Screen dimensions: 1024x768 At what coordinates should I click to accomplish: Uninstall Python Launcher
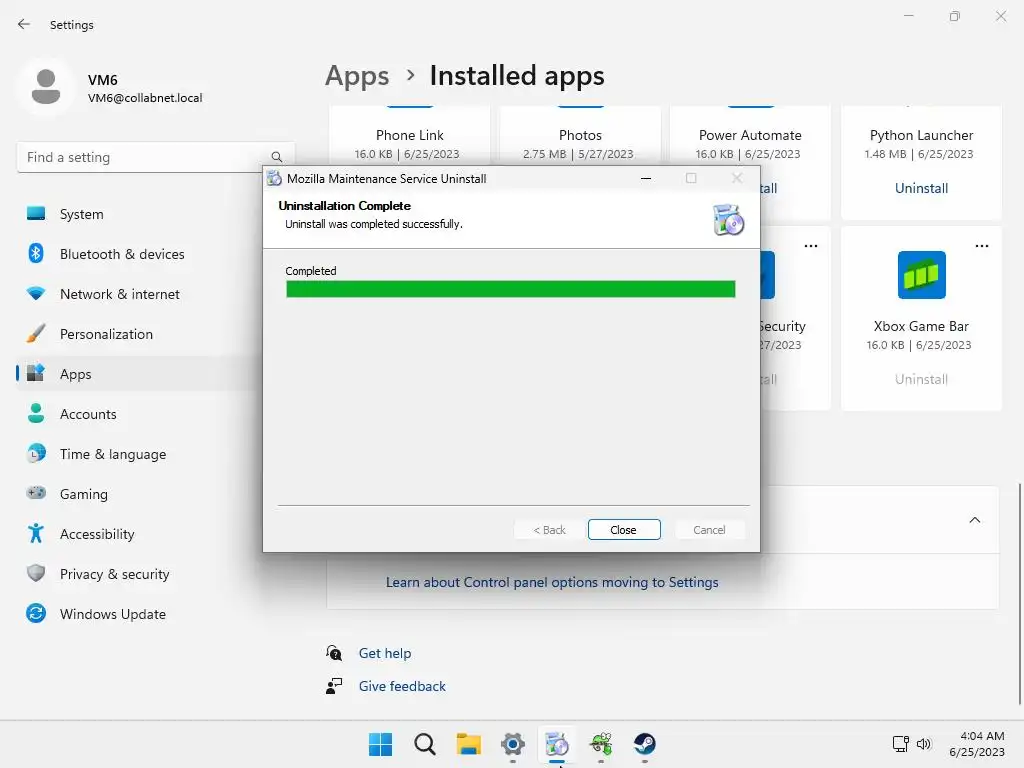tap(921, 188)
